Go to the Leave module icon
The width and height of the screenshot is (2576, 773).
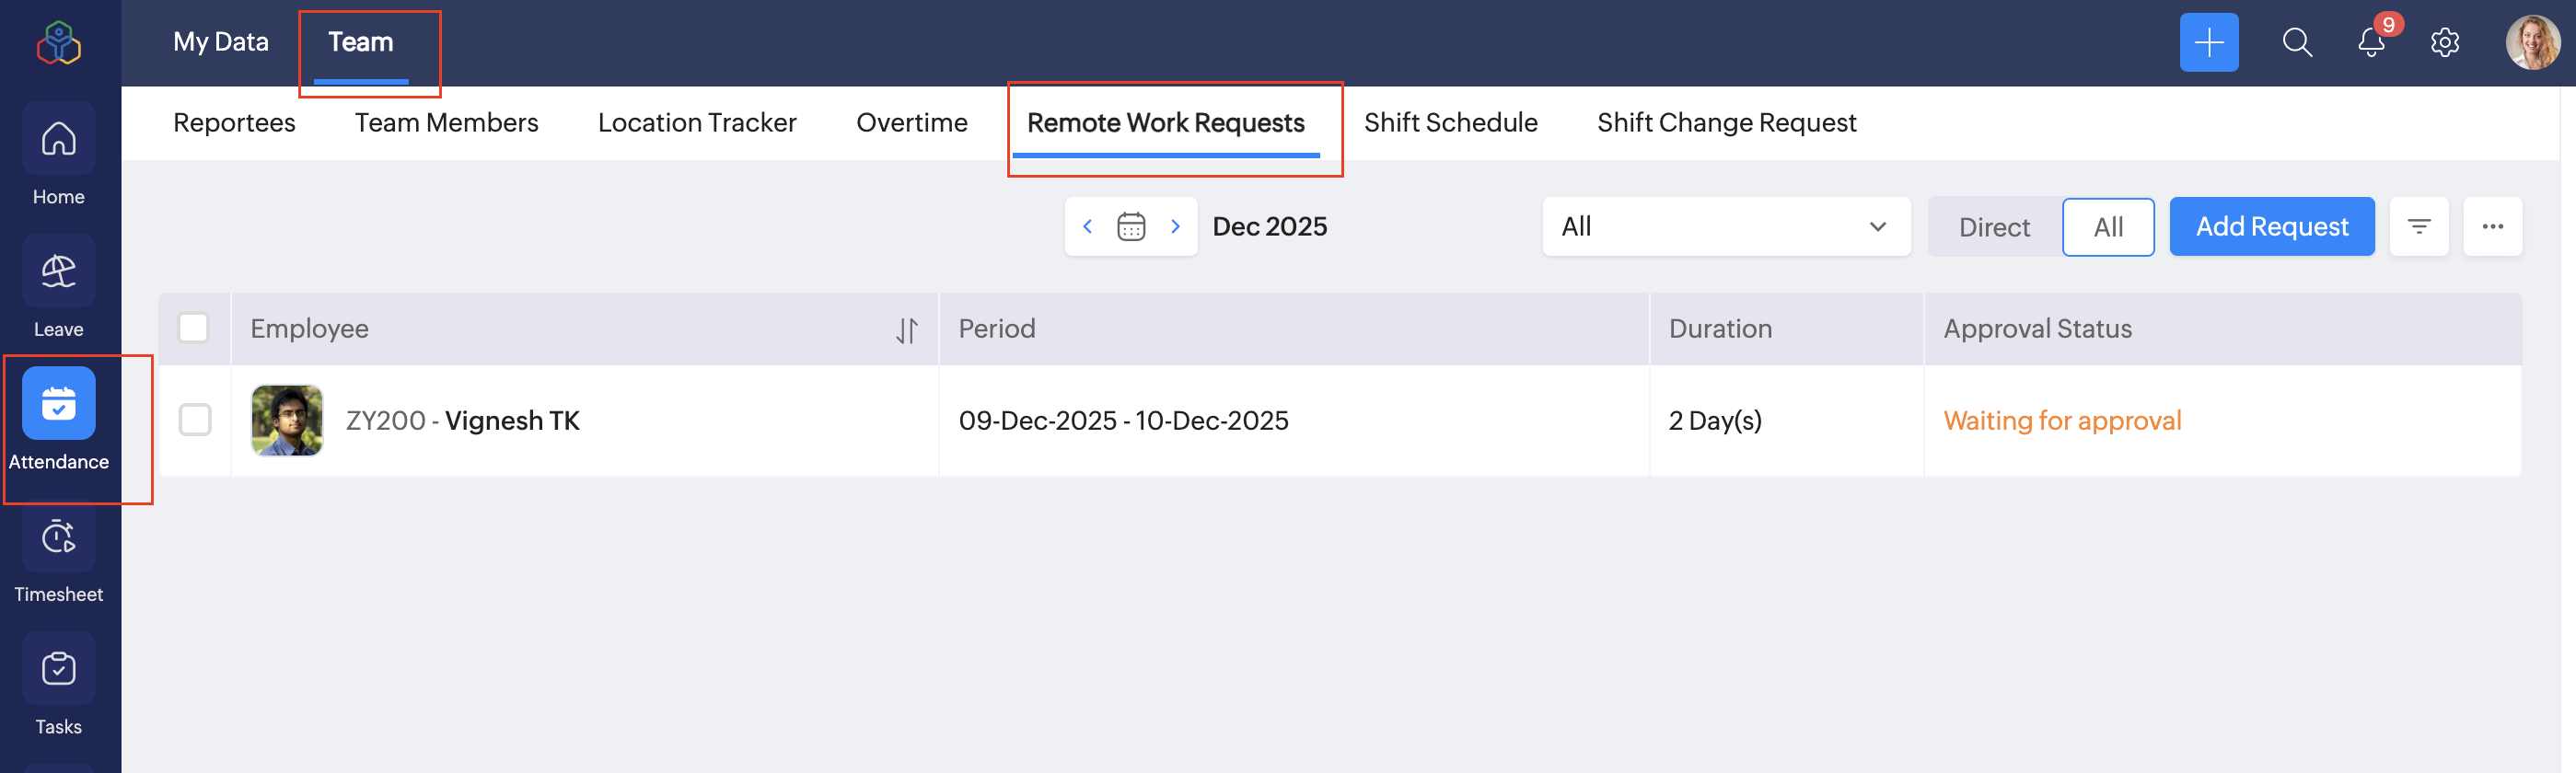point(58,272)
